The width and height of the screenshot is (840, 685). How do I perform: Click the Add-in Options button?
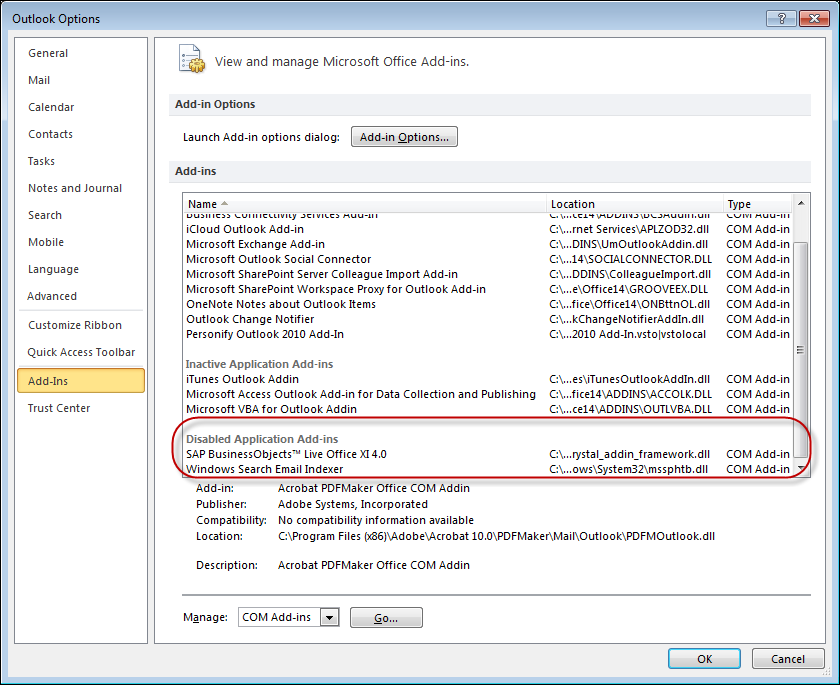coord(404,137)
